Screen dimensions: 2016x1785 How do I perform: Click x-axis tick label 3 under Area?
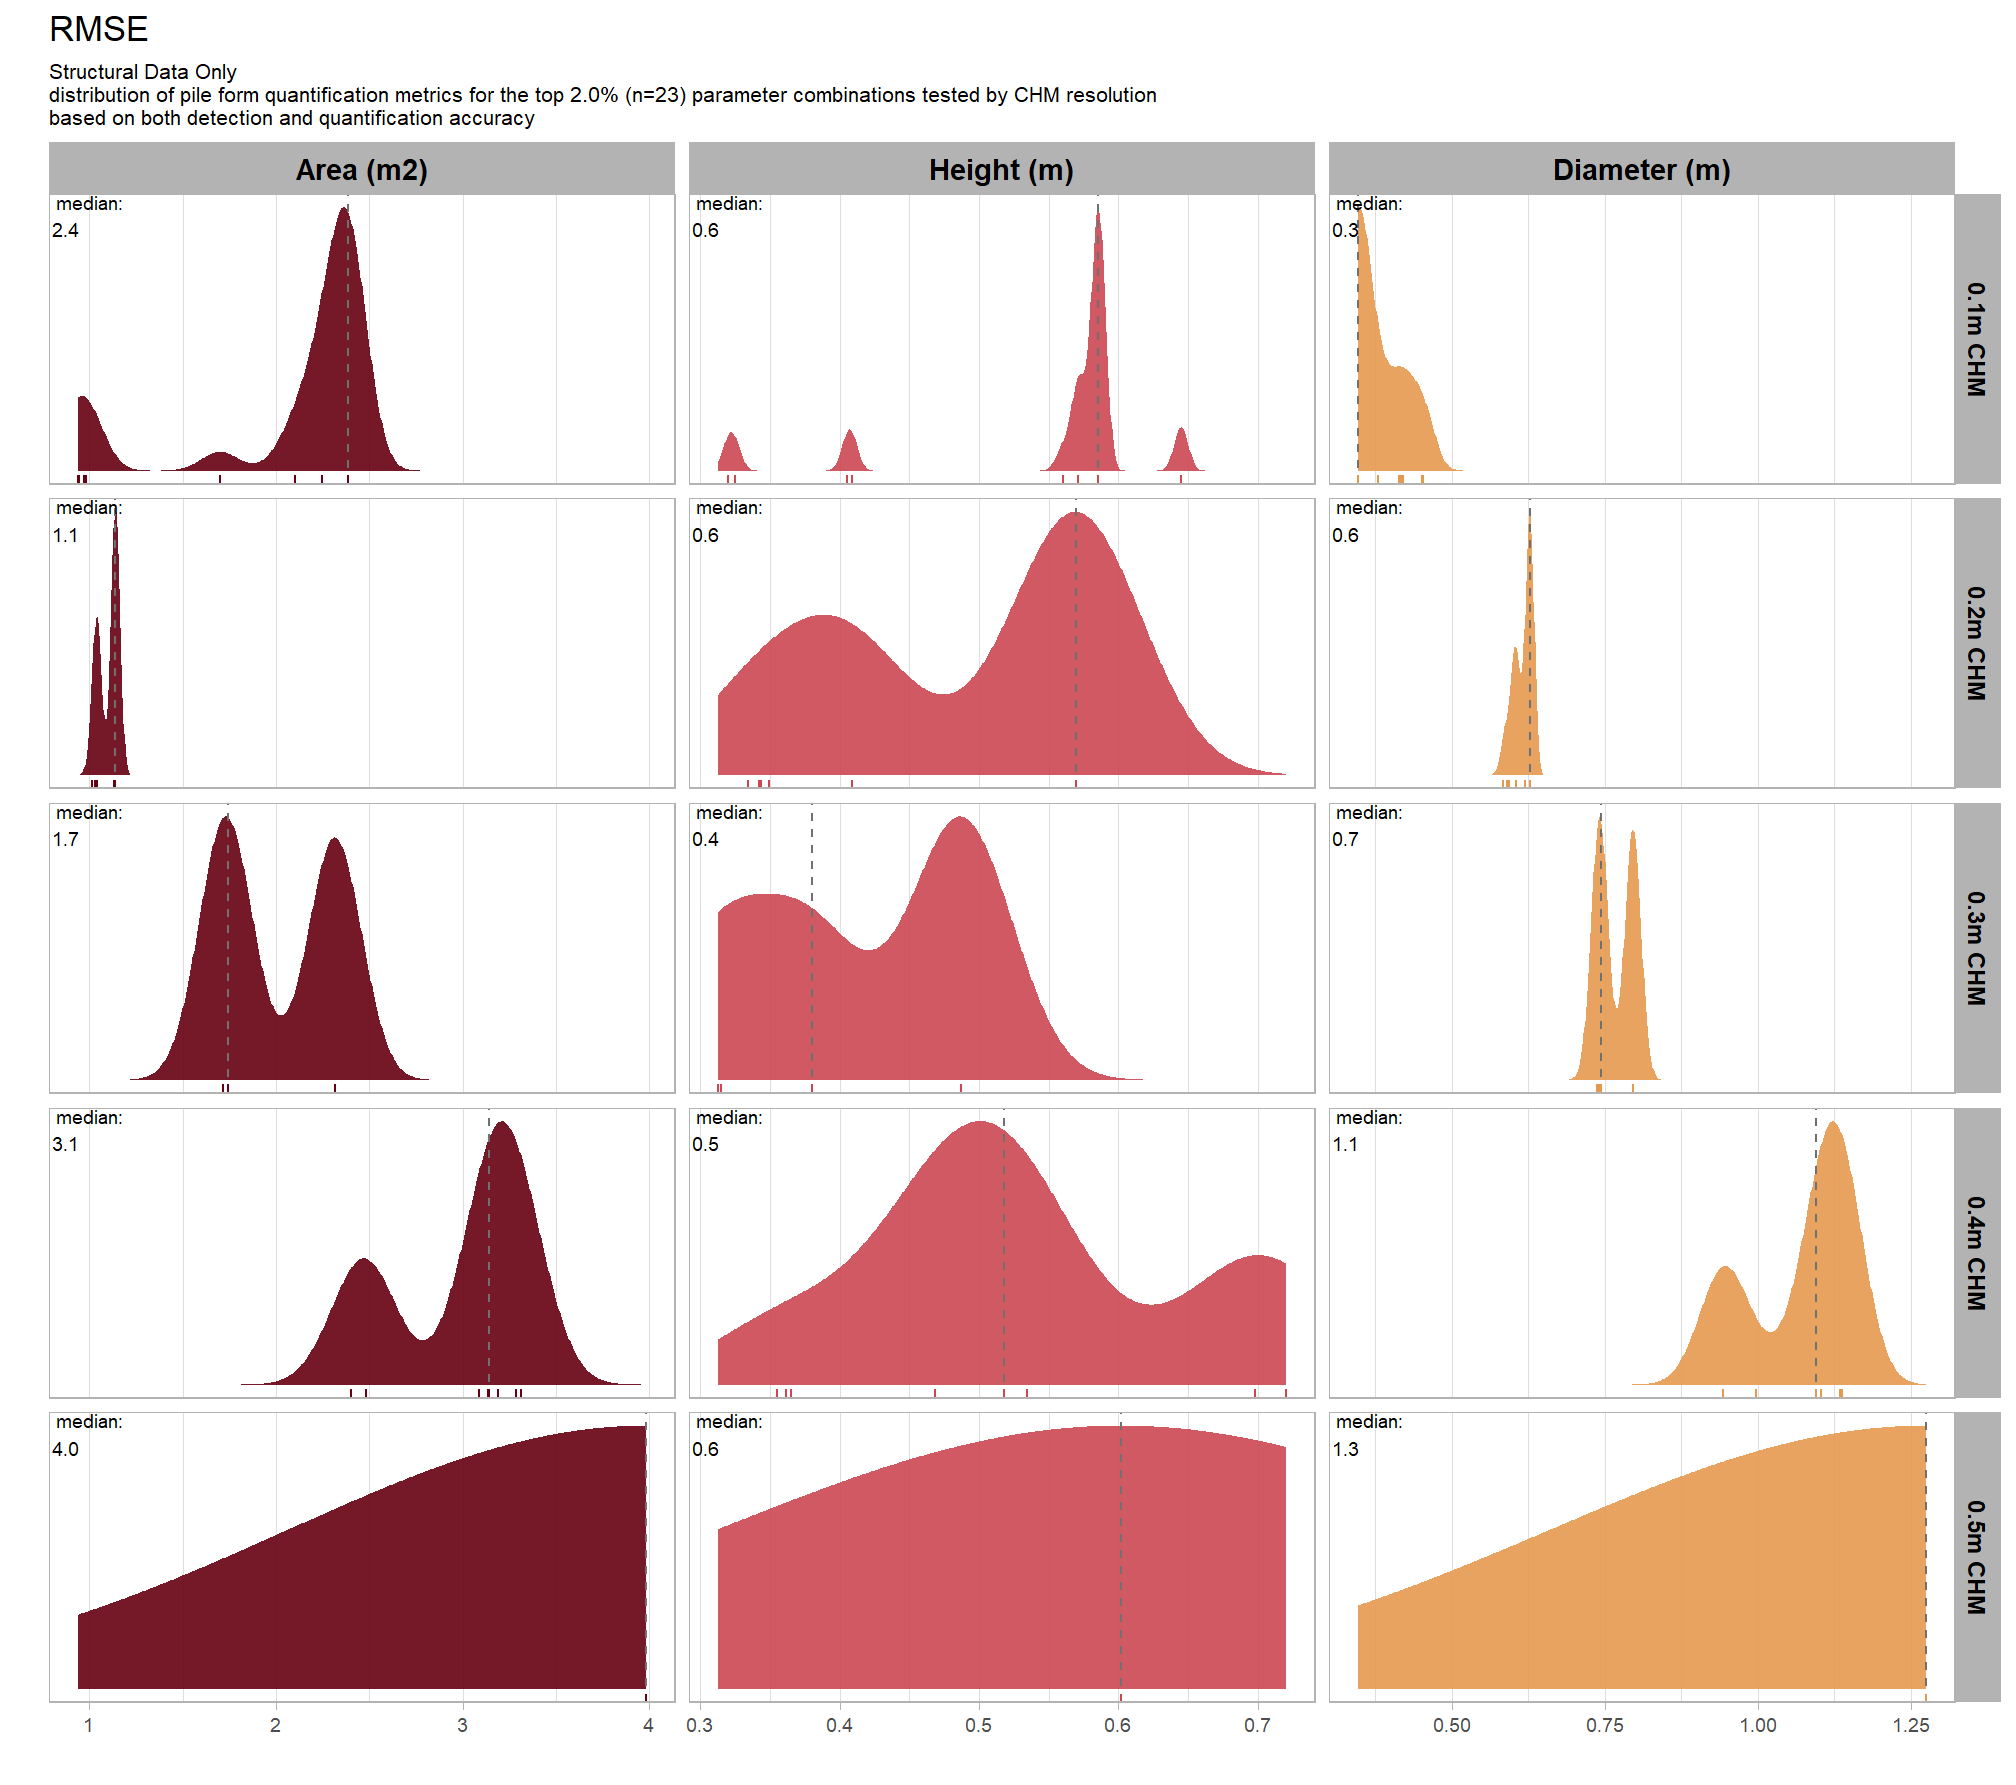click(462, 1725)
